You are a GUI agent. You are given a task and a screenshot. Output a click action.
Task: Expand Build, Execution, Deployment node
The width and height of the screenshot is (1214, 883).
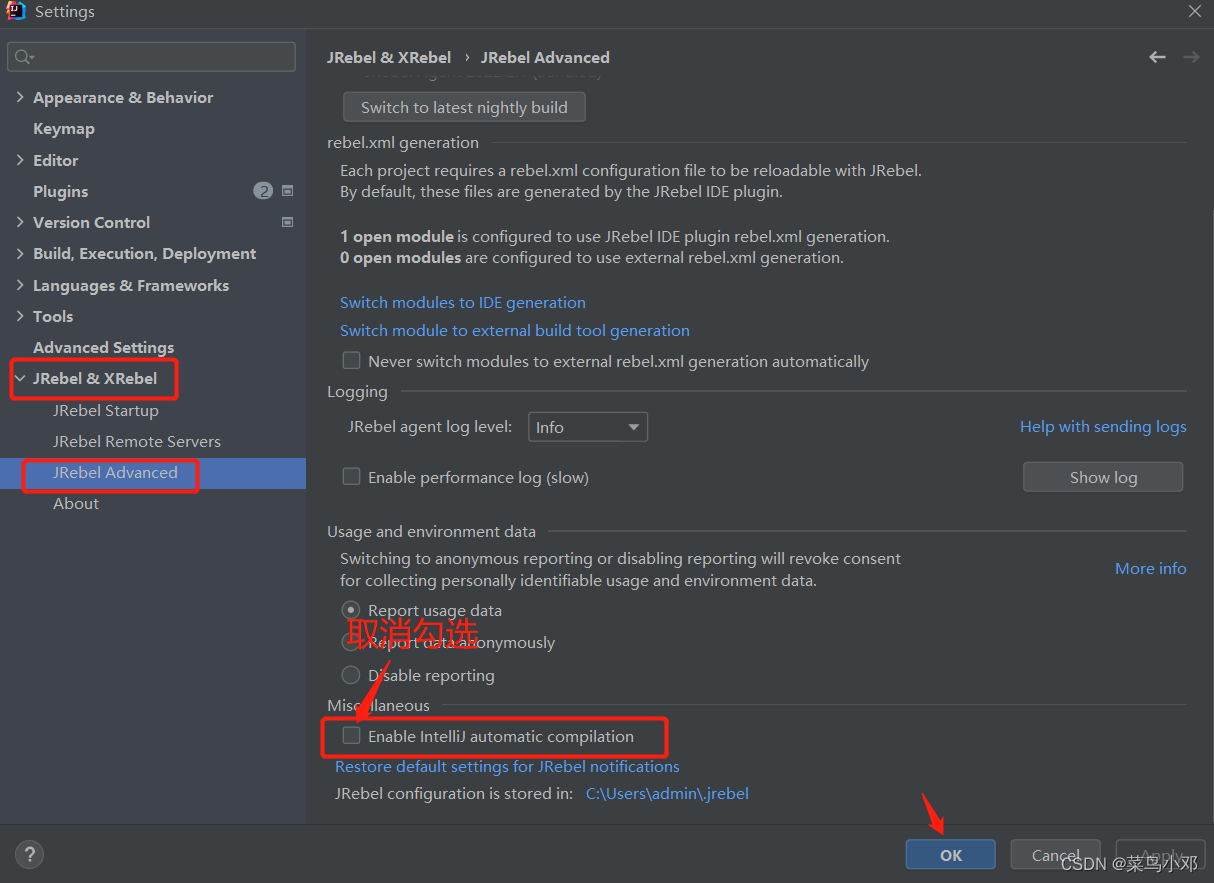coord(20,254)
